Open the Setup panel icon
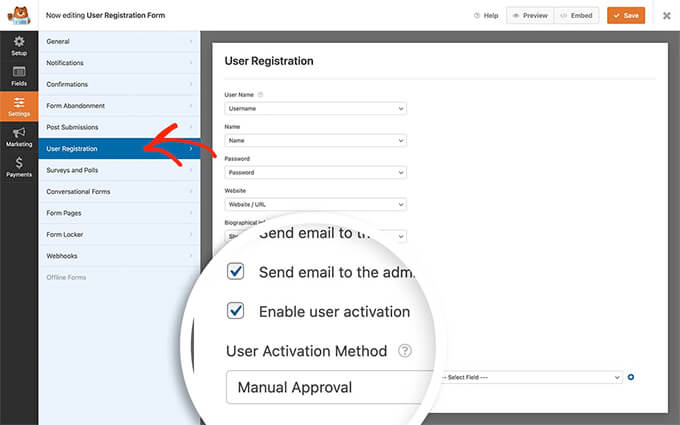This screenshot has width=680, height=425. 19,45
